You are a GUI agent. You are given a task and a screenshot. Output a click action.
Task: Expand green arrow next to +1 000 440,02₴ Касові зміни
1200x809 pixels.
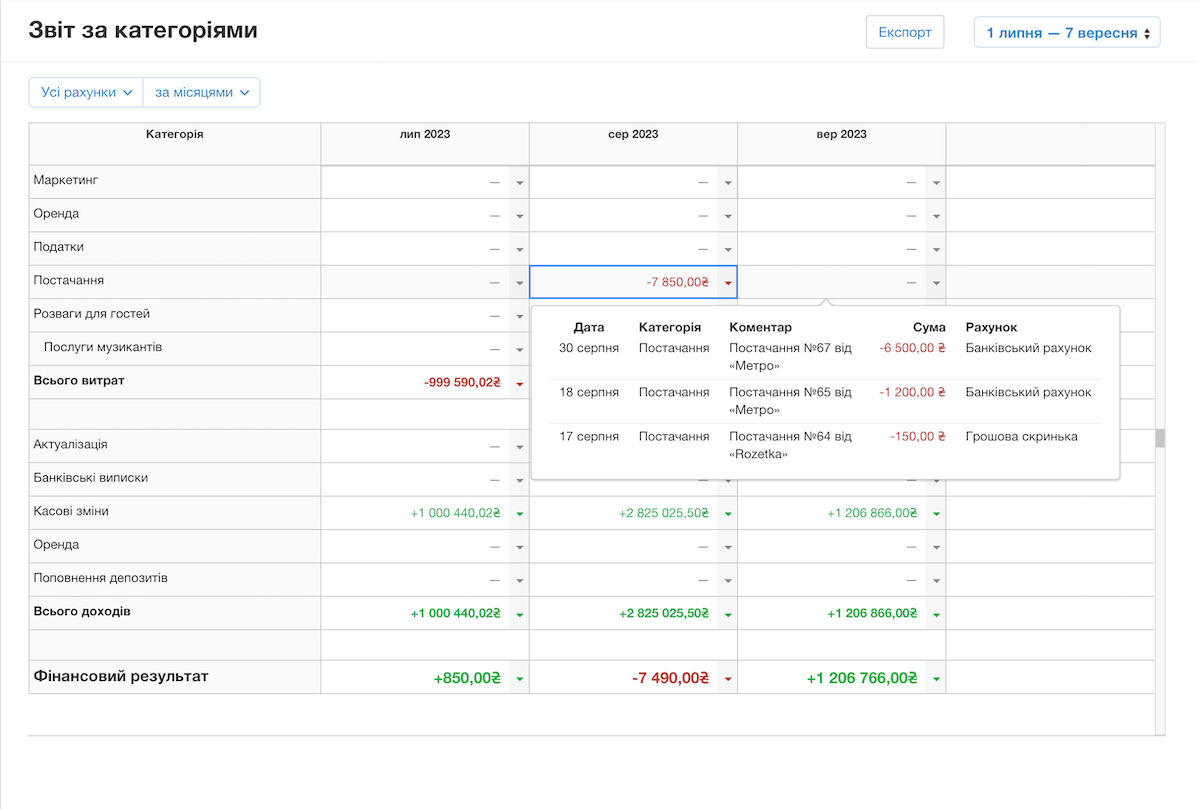point(519,513)
